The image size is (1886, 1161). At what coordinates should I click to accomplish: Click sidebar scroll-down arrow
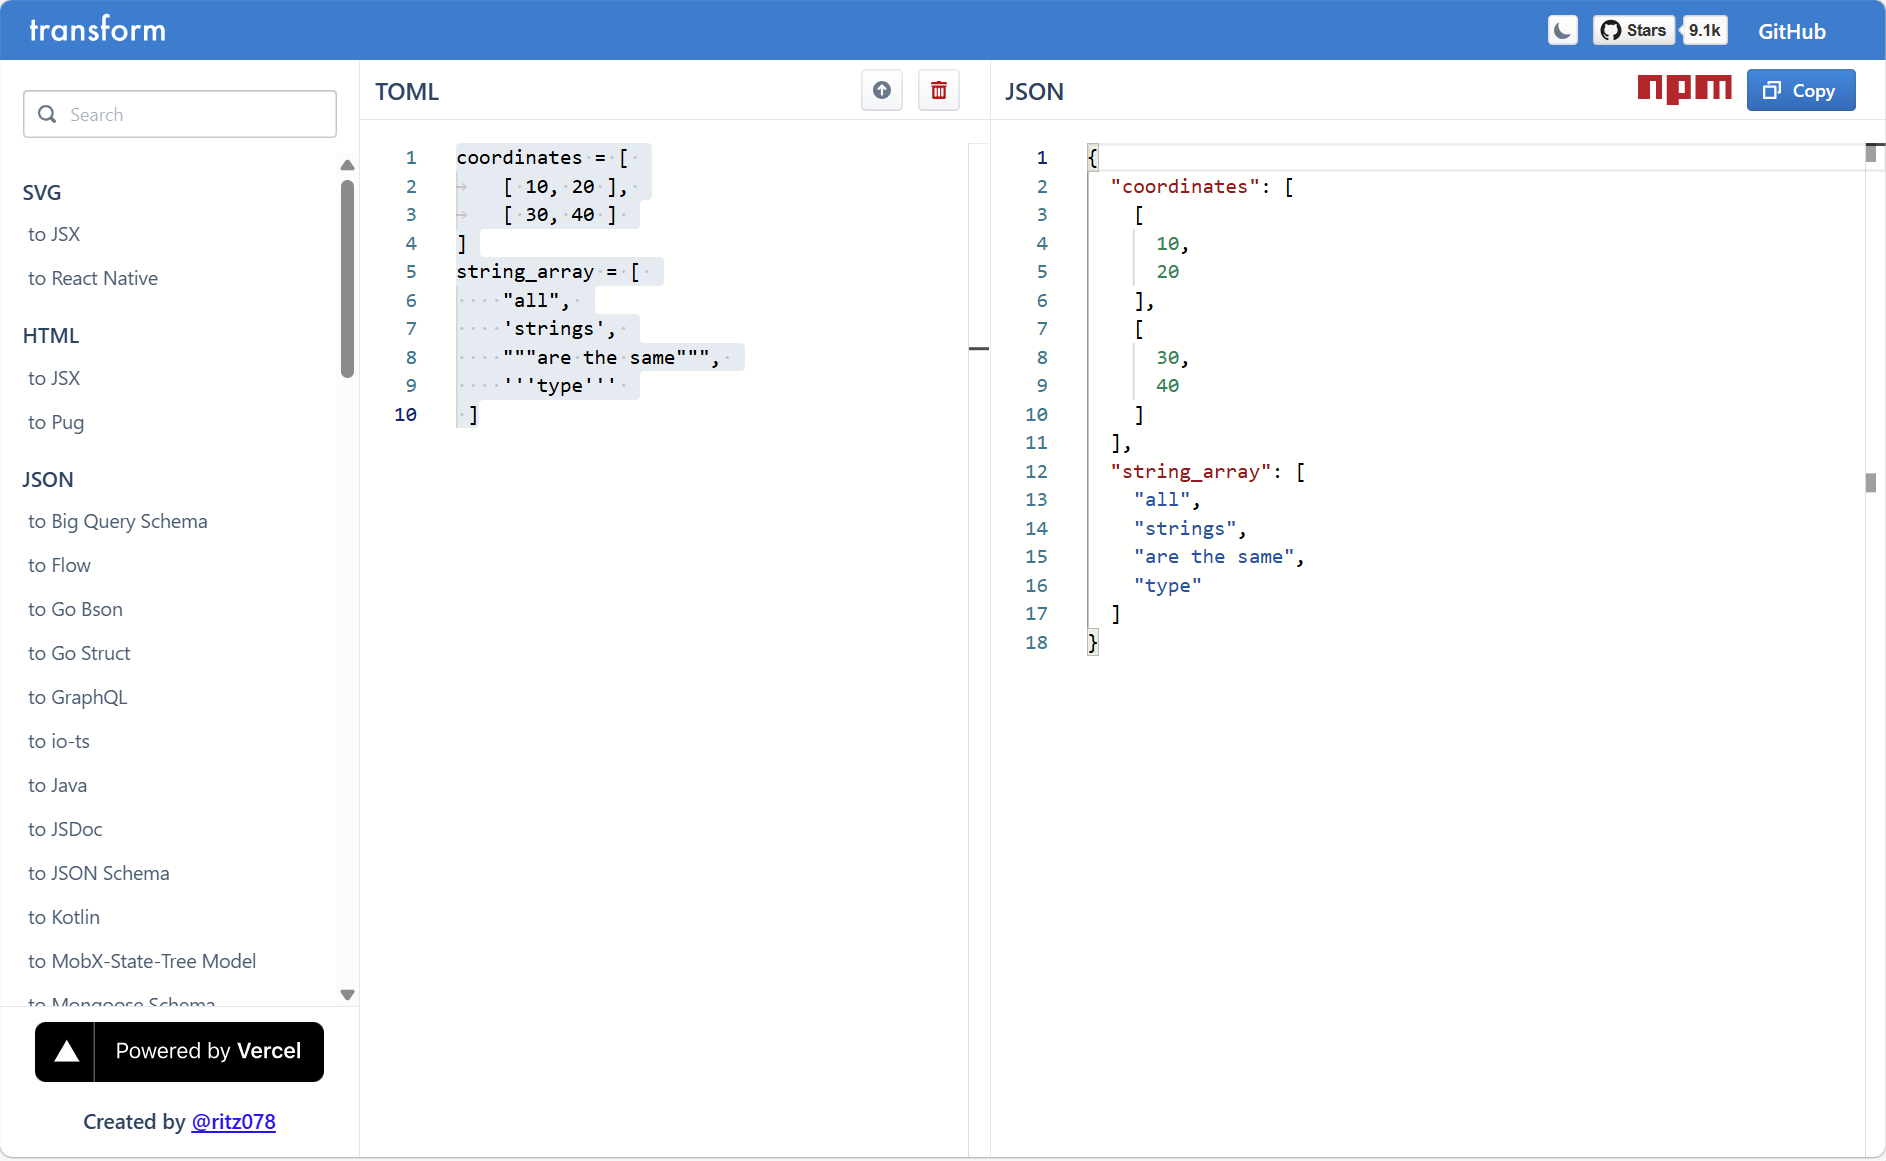[x=347, y=995]
